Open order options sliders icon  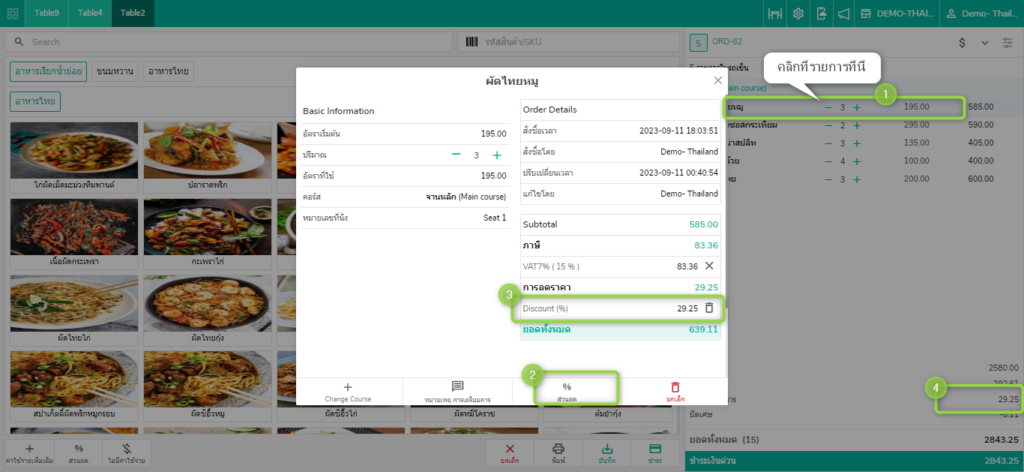click(x=1007, y=42)
